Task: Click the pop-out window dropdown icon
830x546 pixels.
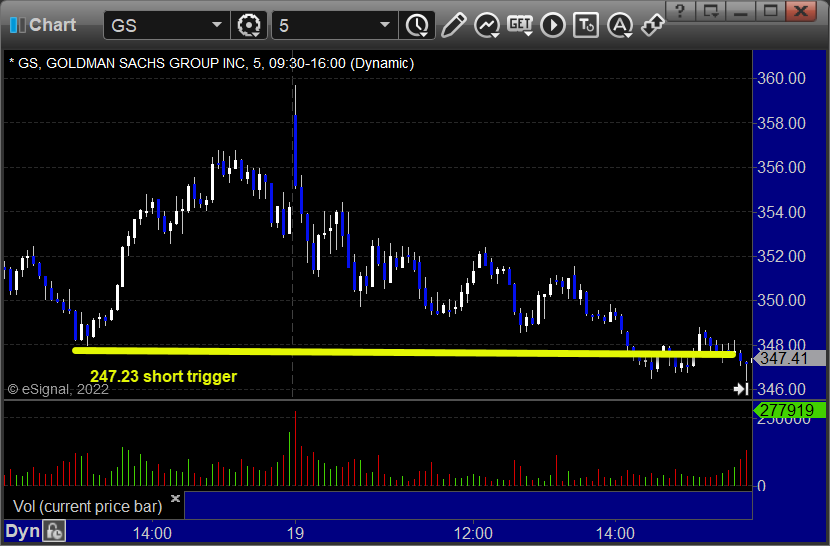Action: tap(711, 11)
